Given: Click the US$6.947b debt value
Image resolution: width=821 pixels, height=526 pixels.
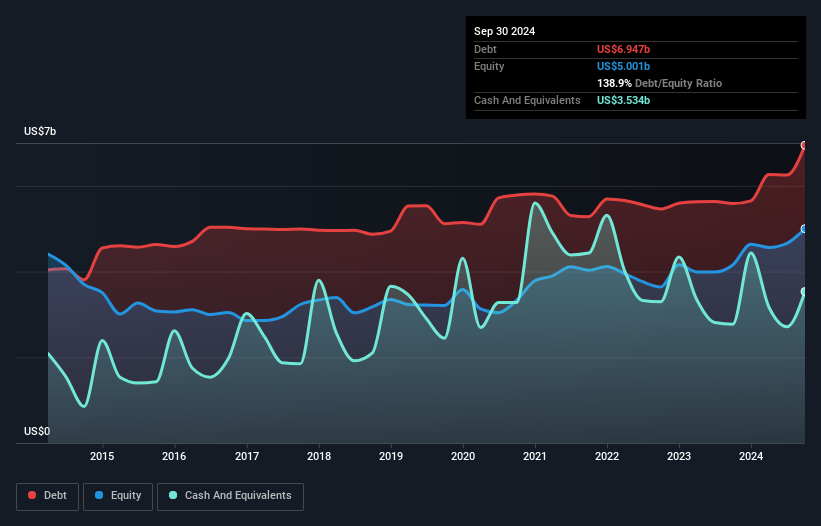Looking at the screenshot, I should [623, 49].
